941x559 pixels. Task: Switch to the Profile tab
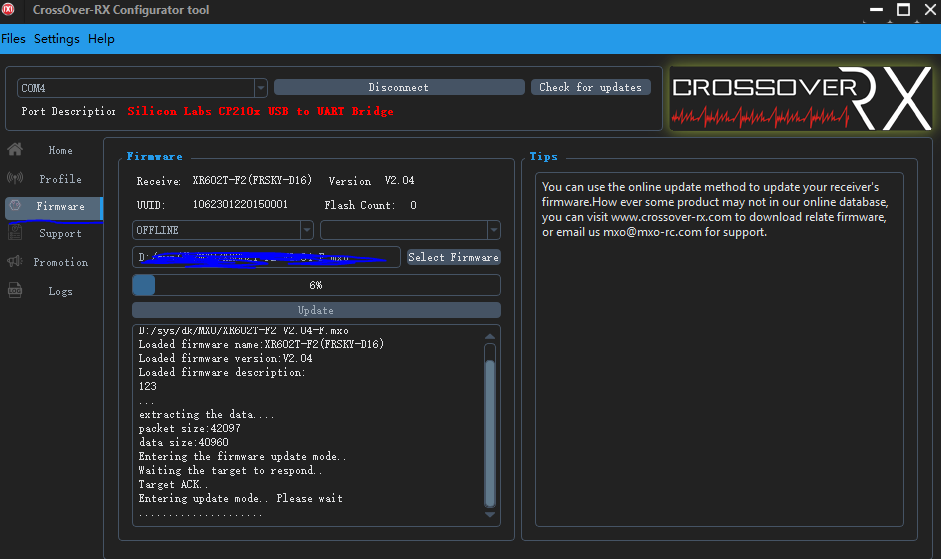point(60,179)
